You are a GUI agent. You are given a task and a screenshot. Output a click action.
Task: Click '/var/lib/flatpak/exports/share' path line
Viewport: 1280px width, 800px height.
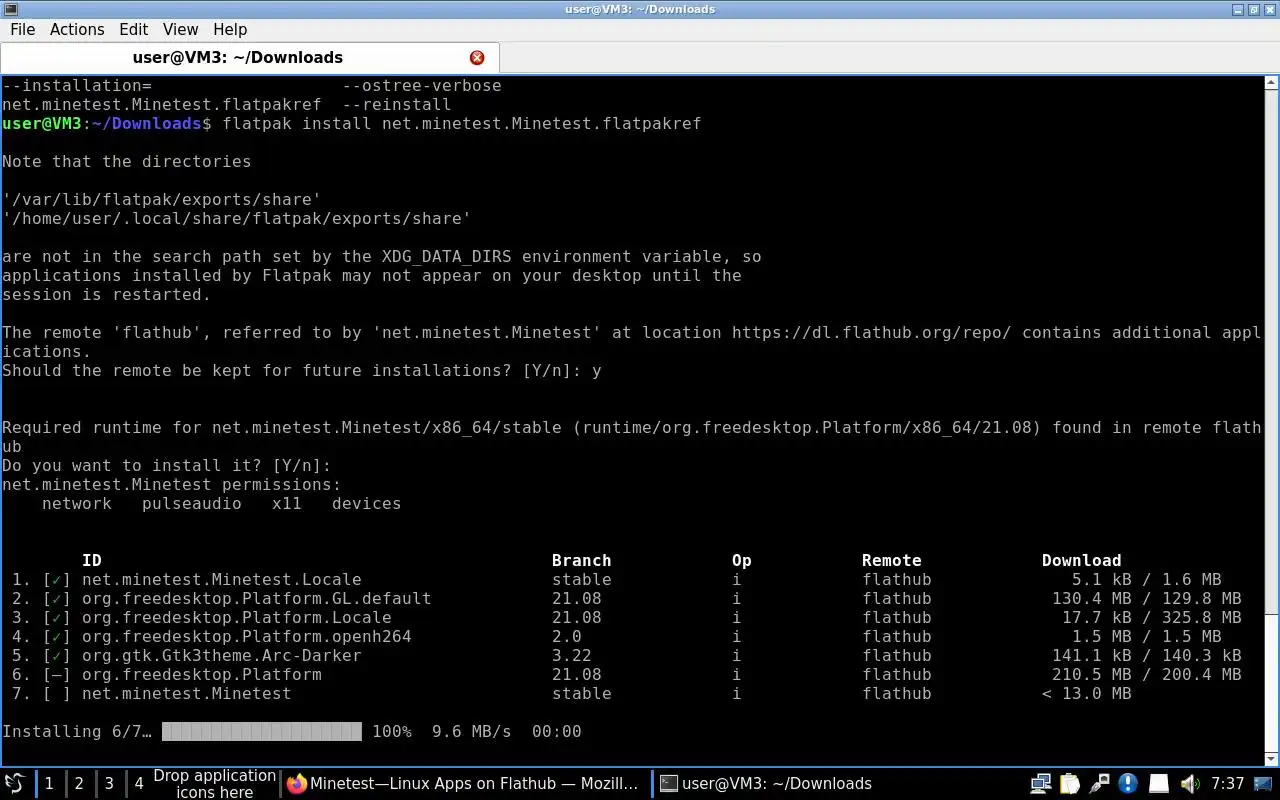click(x=162, y=199)
